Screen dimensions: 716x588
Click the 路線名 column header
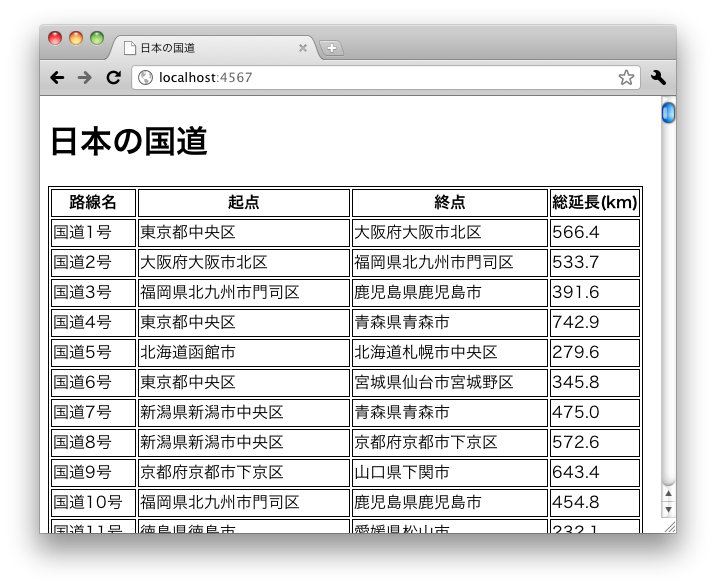tap(93, 202)
